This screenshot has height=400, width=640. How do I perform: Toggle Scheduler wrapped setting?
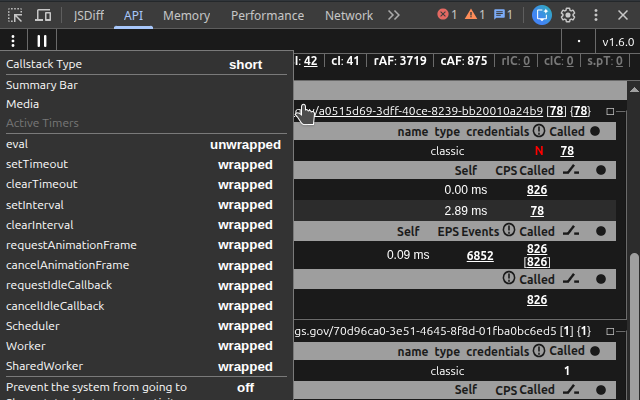(x=245, y=325)
